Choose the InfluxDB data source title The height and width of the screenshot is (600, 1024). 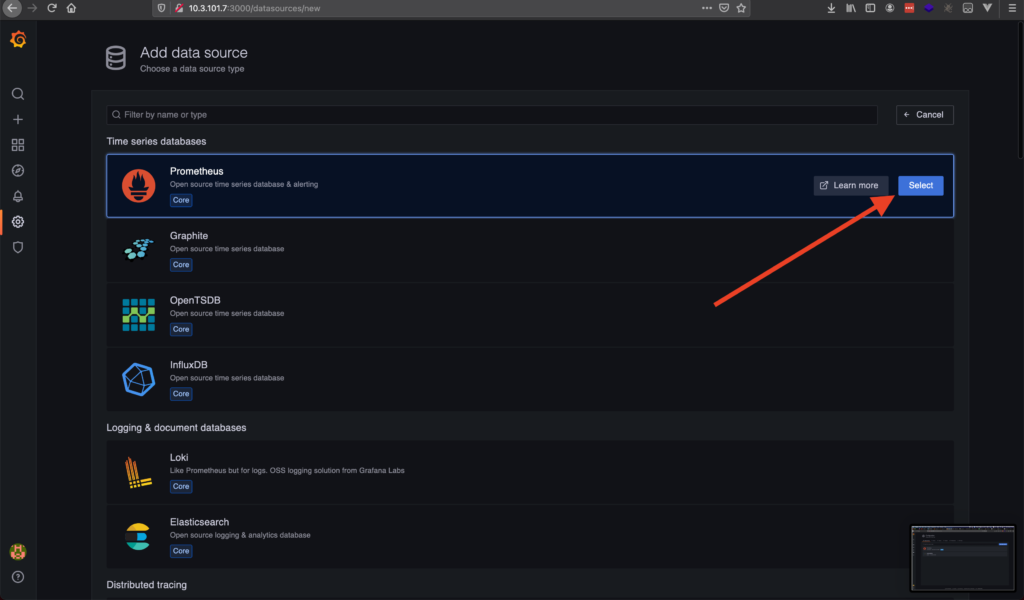(x=189, y=365)
